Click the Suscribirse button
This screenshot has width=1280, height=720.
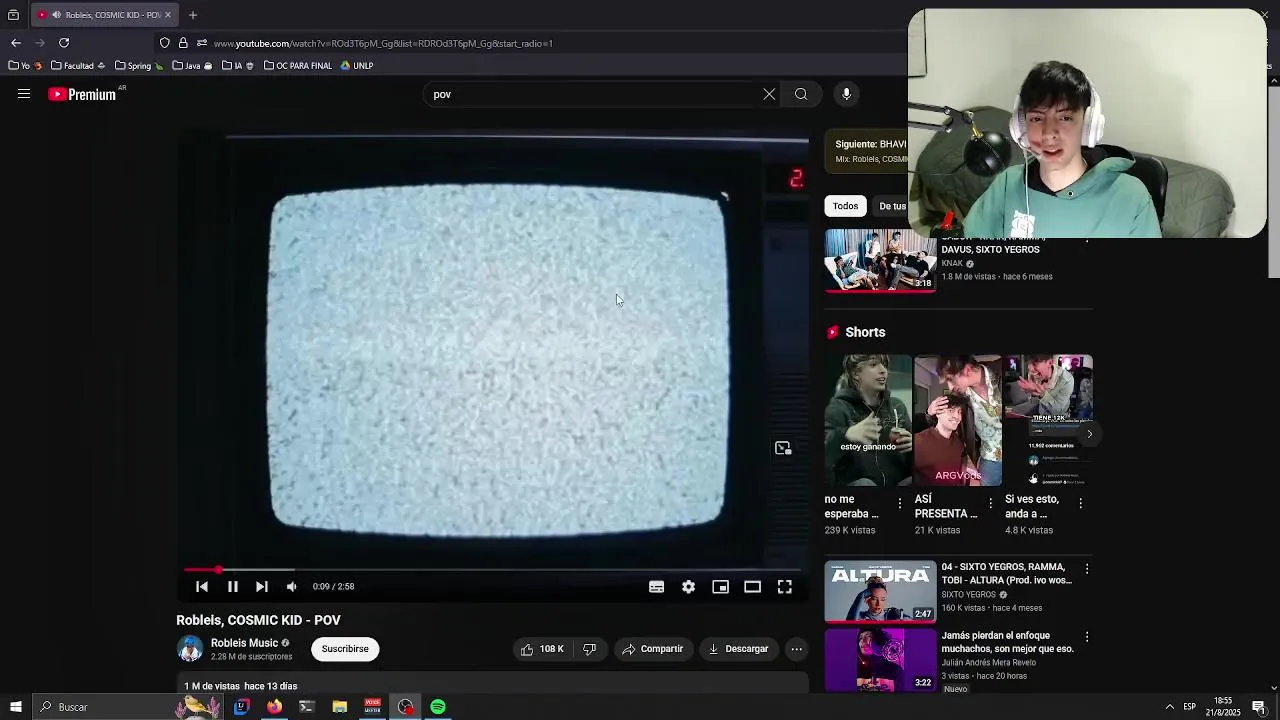click(345, 649)
